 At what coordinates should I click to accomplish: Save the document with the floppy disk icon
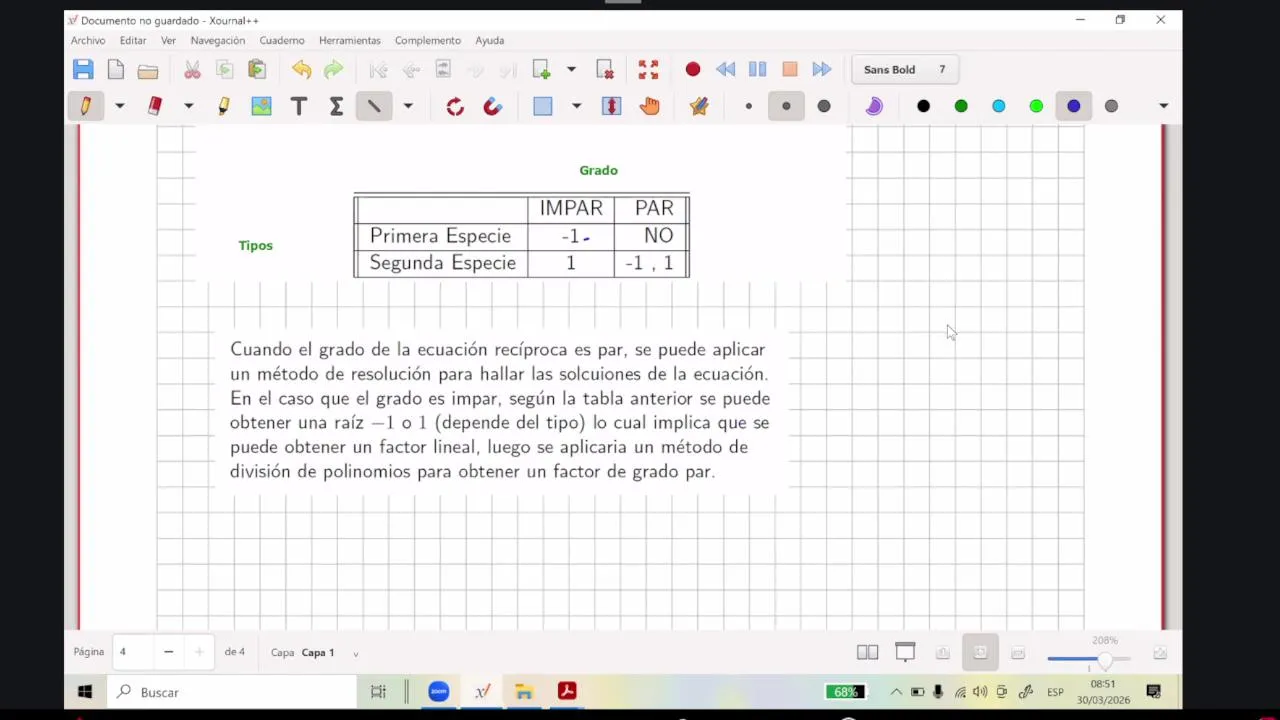[x=83, y=69]
